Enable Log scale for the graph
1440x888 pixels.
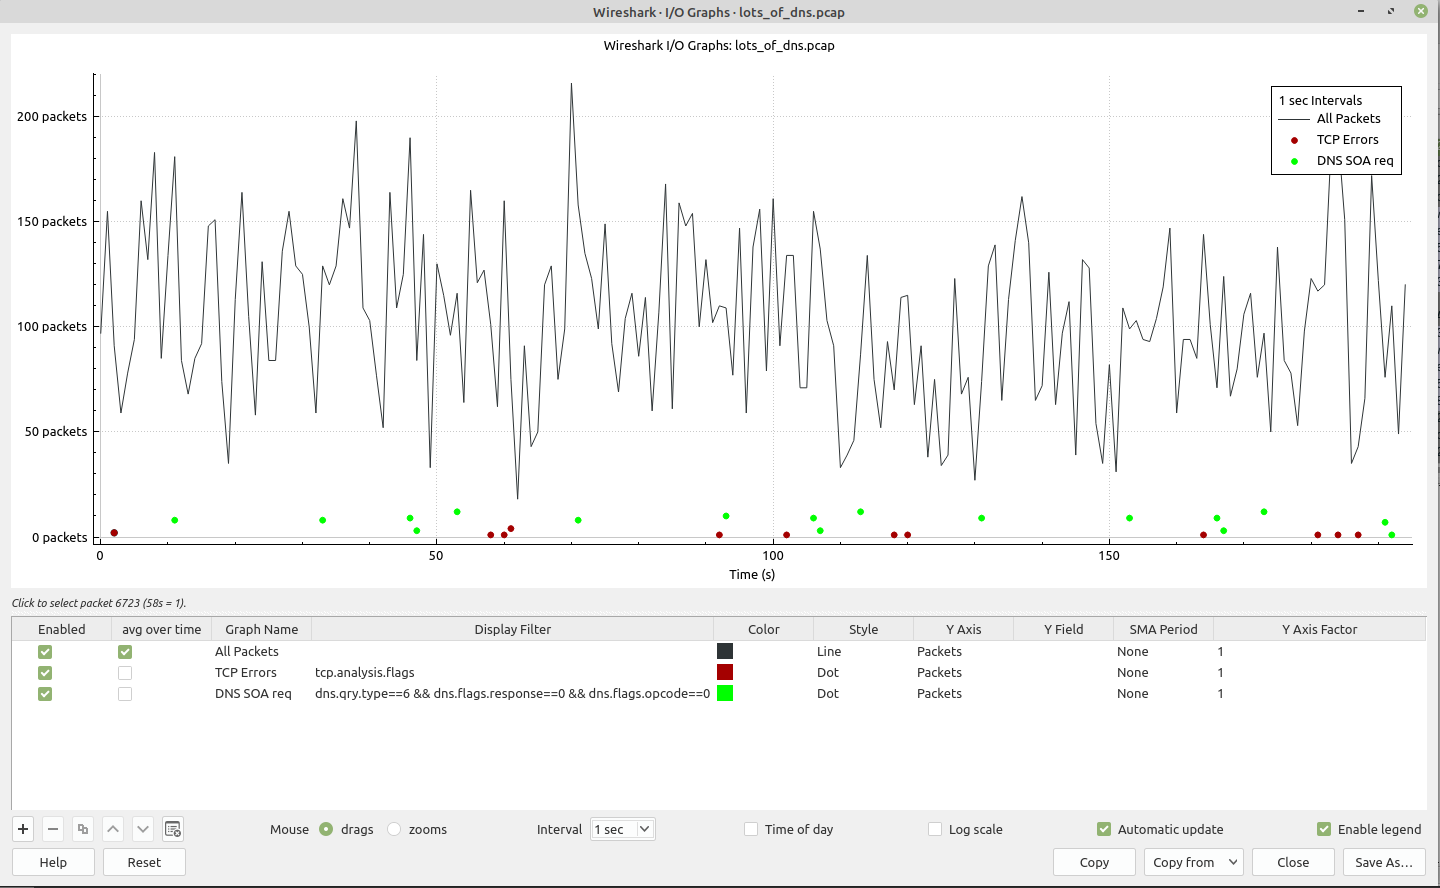pyautogui.click(x=934, y=829)
